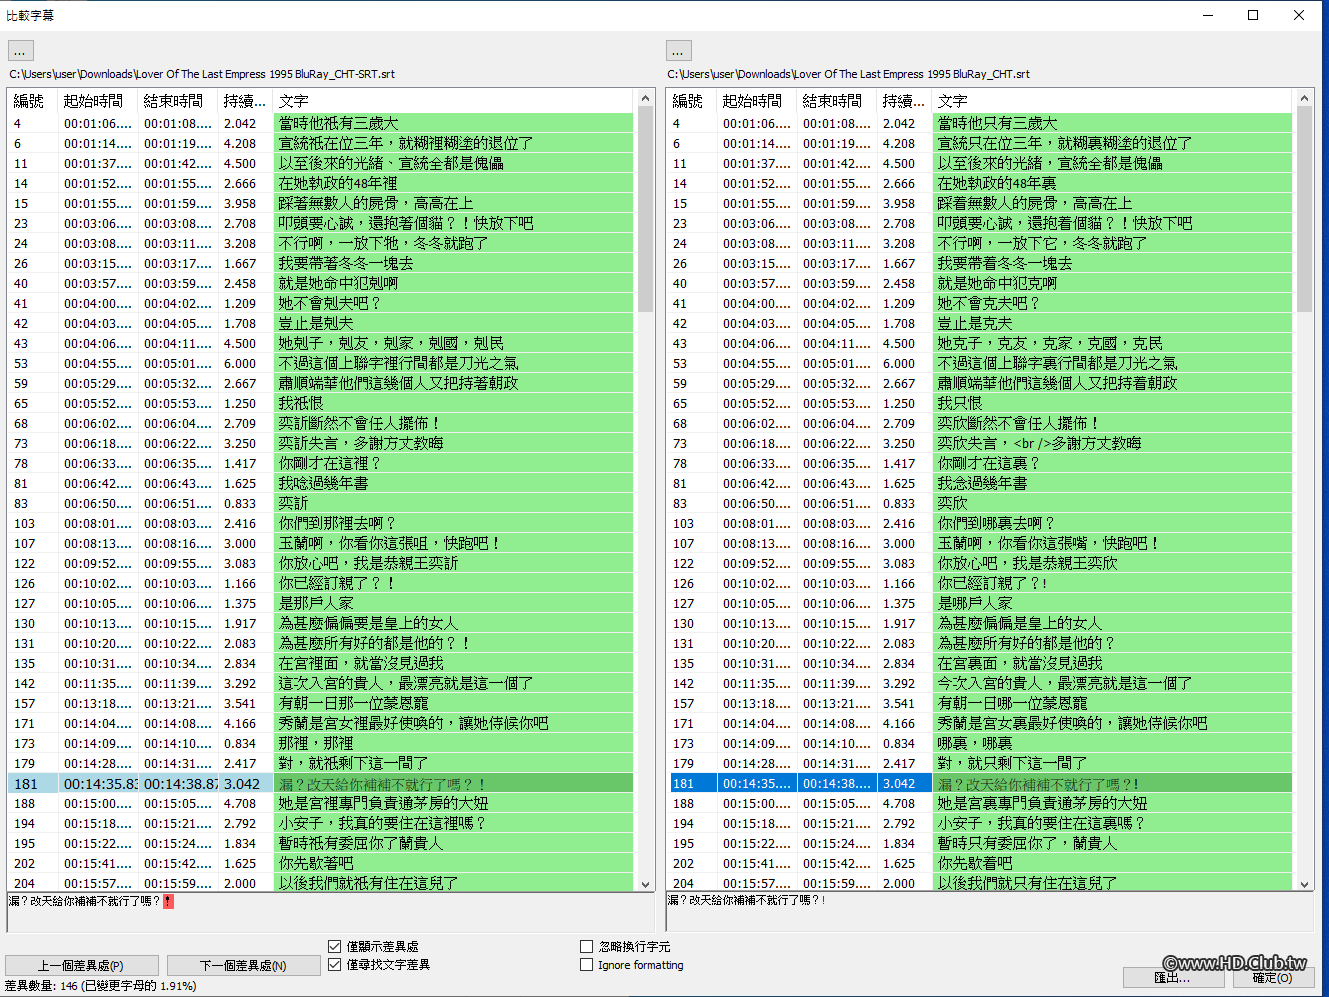Viewport: 1329px width, 997px height.
Task: Select left pane row 26 "我要帶著冬冬一塊去"
Action: click(320, 263)
